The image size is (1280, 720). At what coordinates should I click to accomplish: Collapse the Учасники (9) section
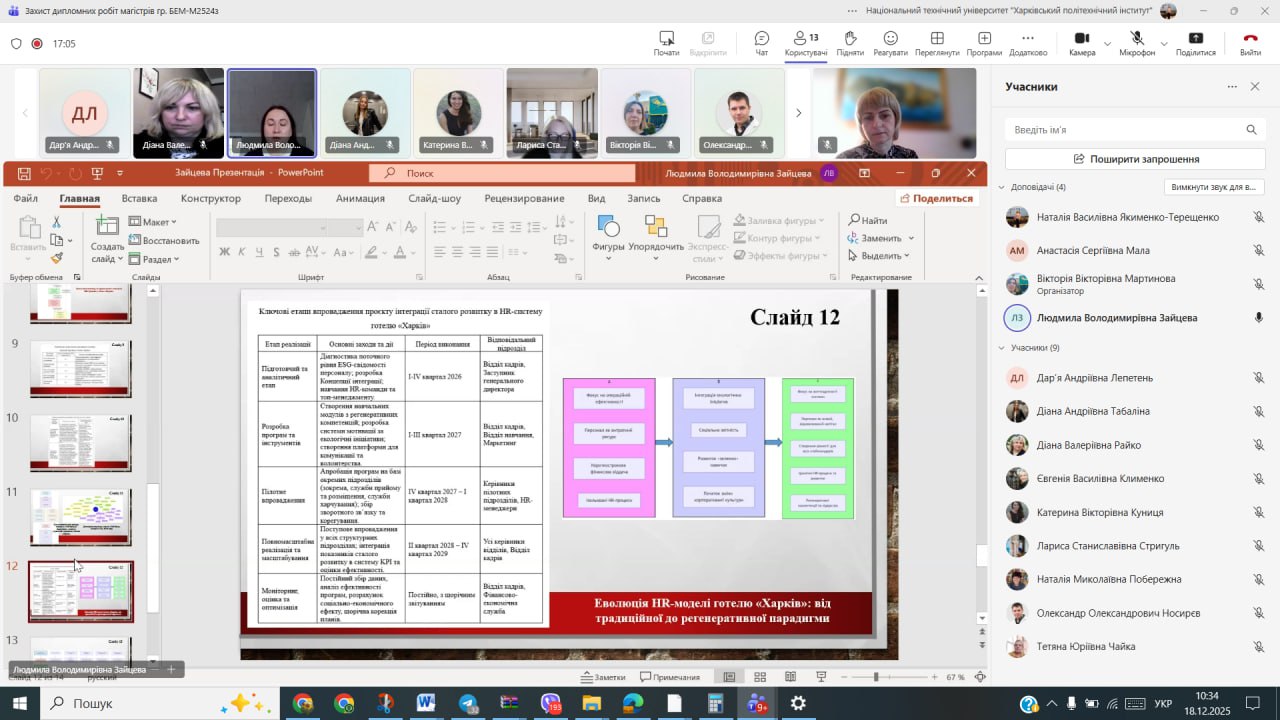coord(1002,348)
